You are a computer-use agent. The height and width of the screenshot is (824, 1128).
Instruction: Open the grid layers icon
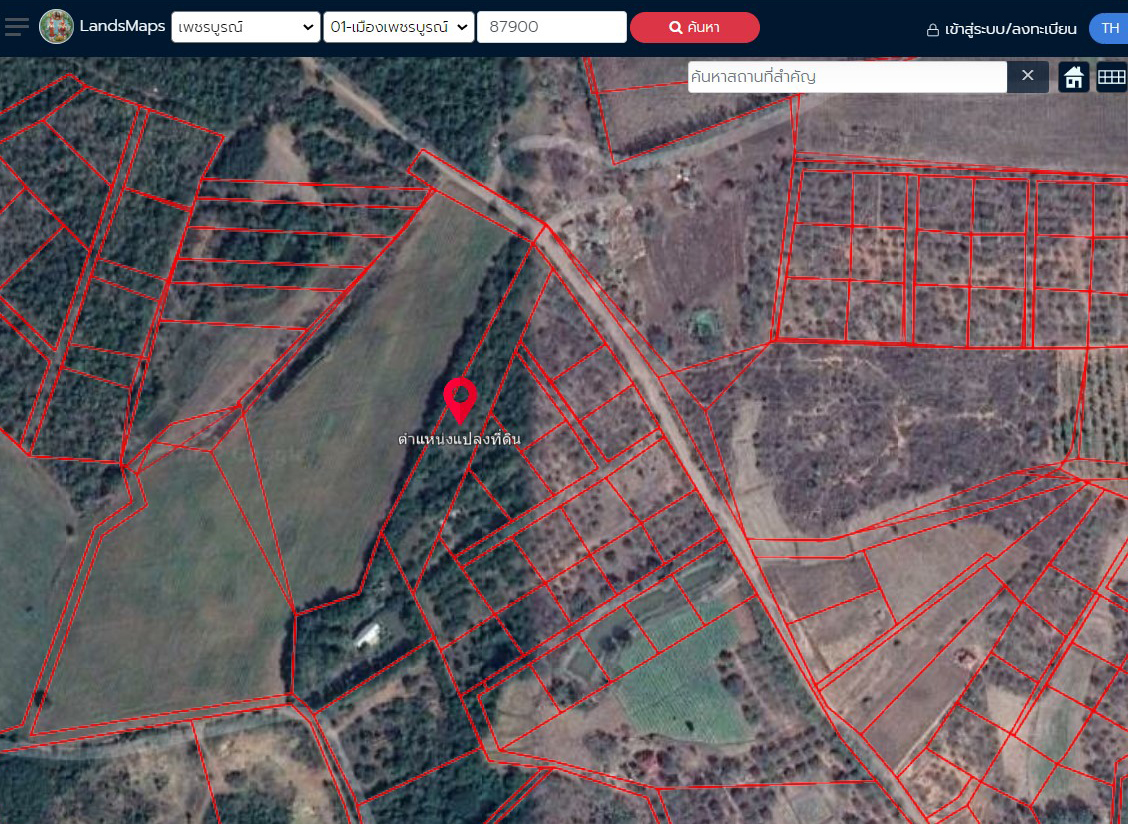(x=1111, y=77)
